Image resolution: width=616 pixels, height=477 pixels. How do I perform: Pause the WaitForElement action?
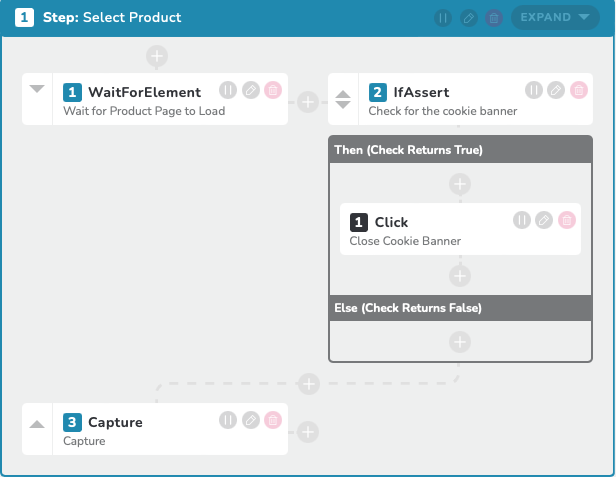[228, 90]
